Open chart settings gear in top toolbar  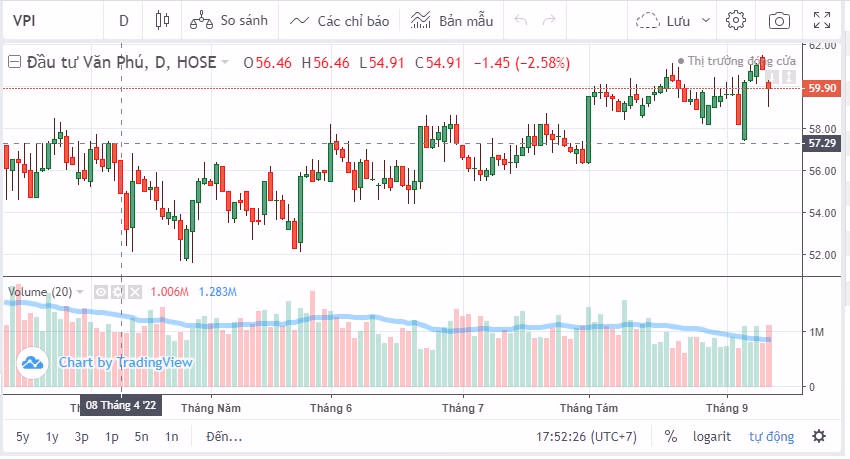[x=736, y=20]
